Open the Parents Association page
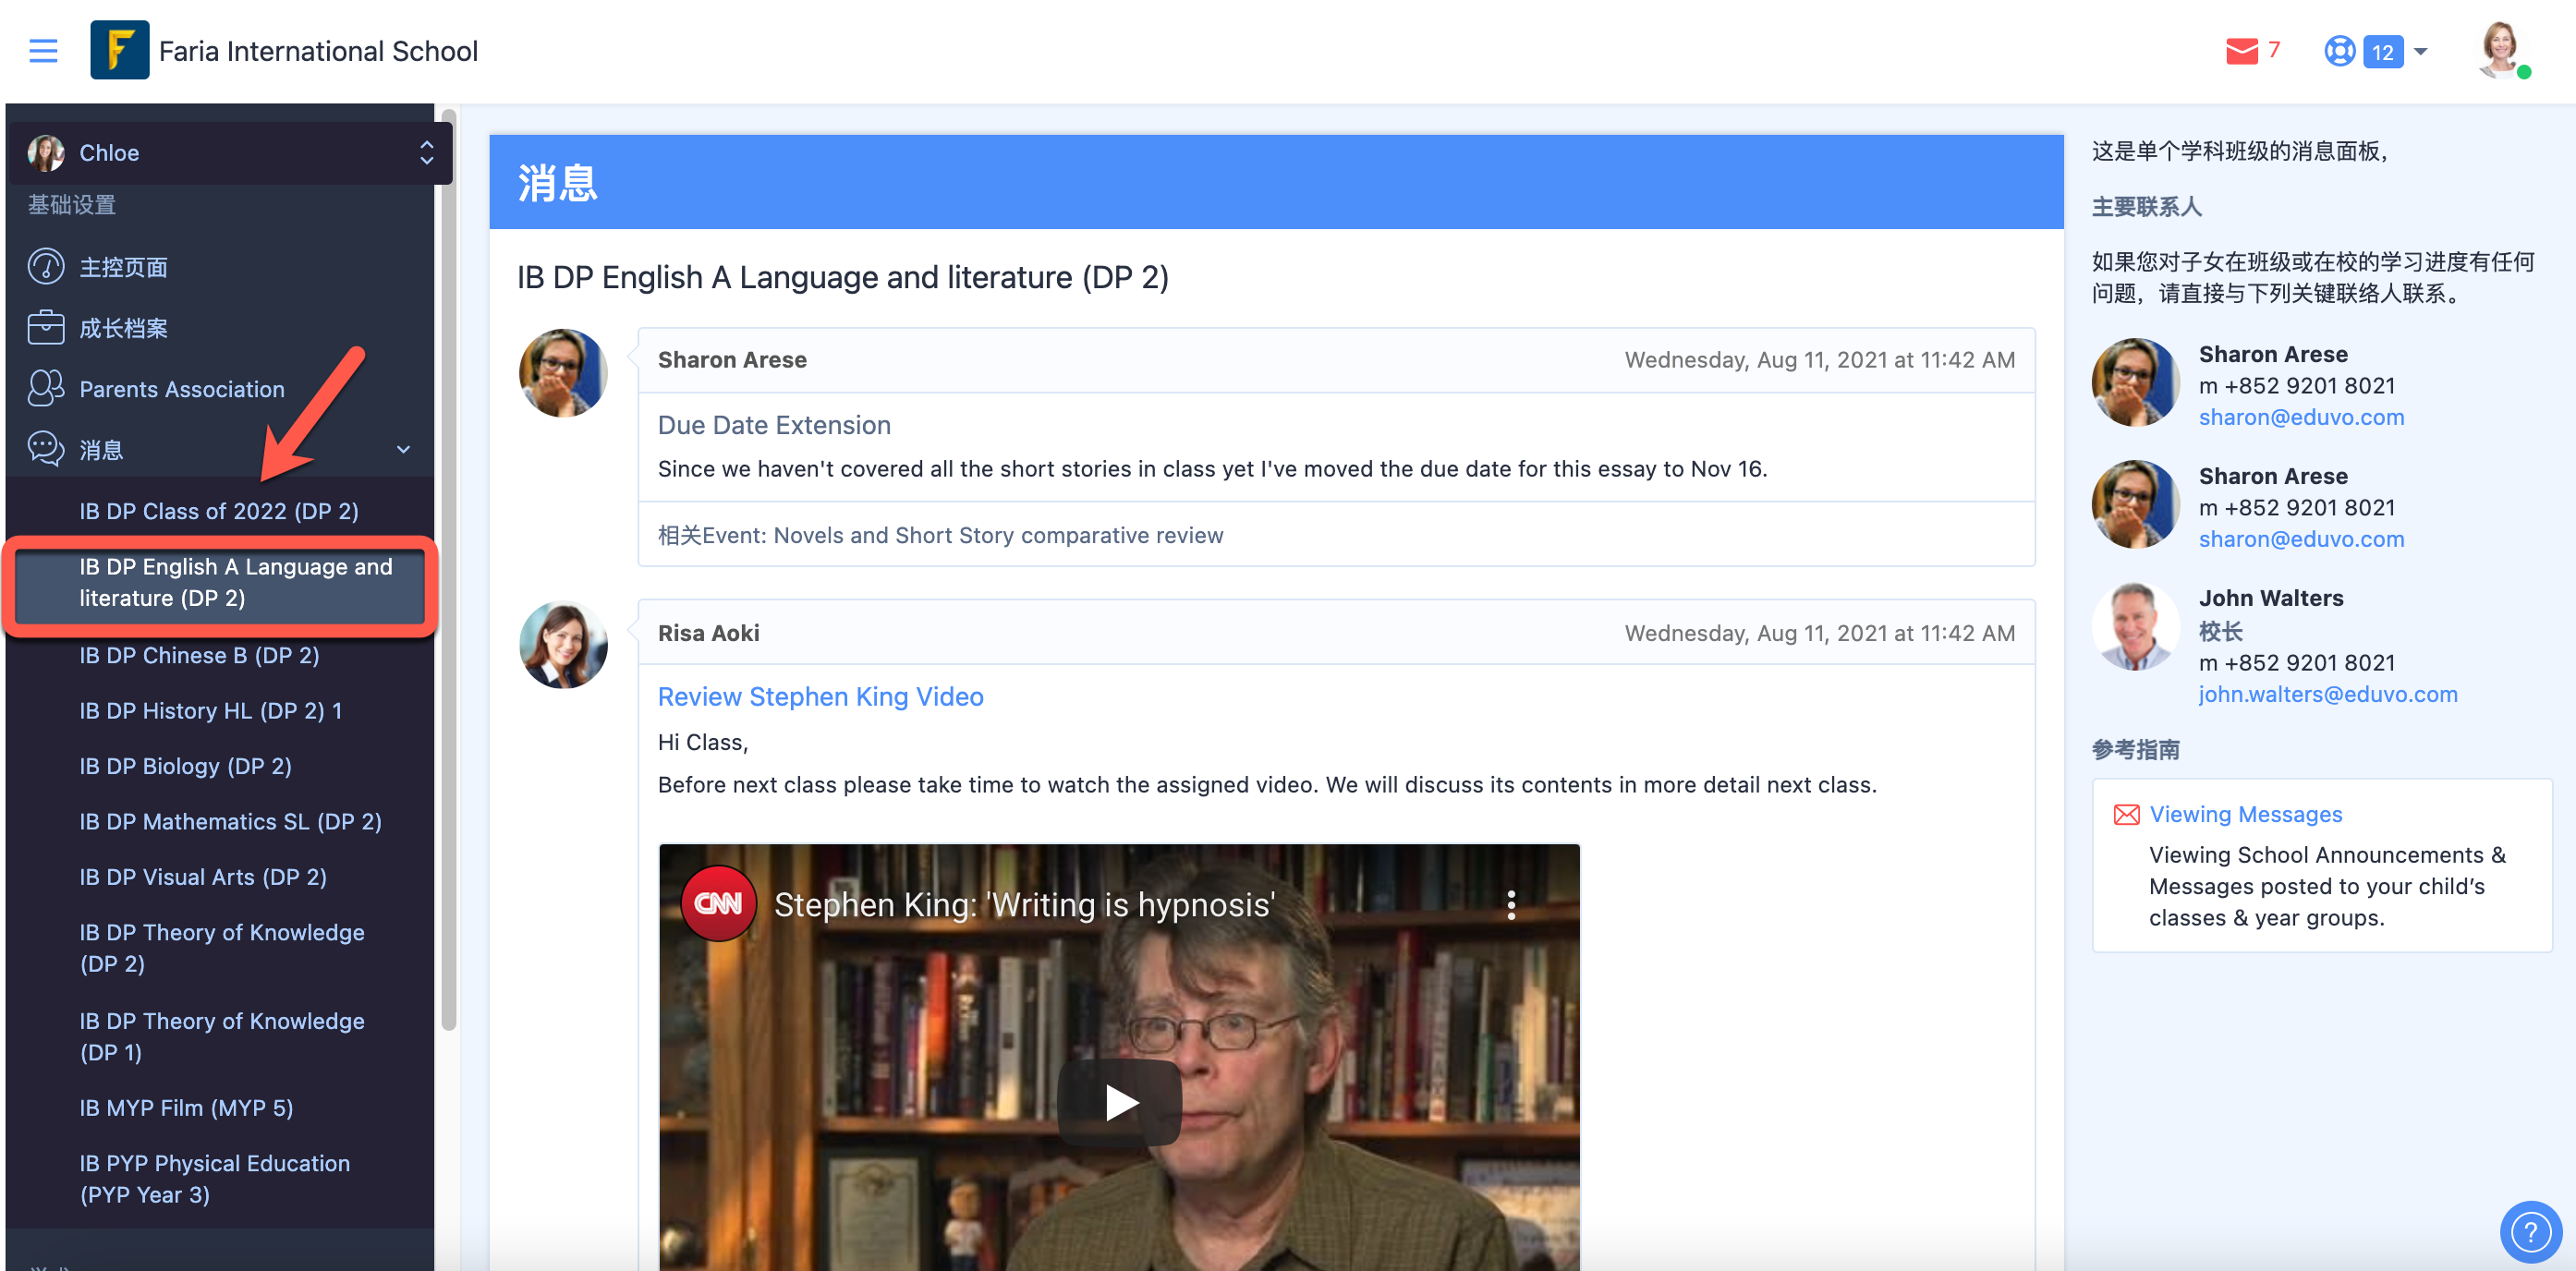This screenshot has height=1271, width=2576. (x=182, y=389)
